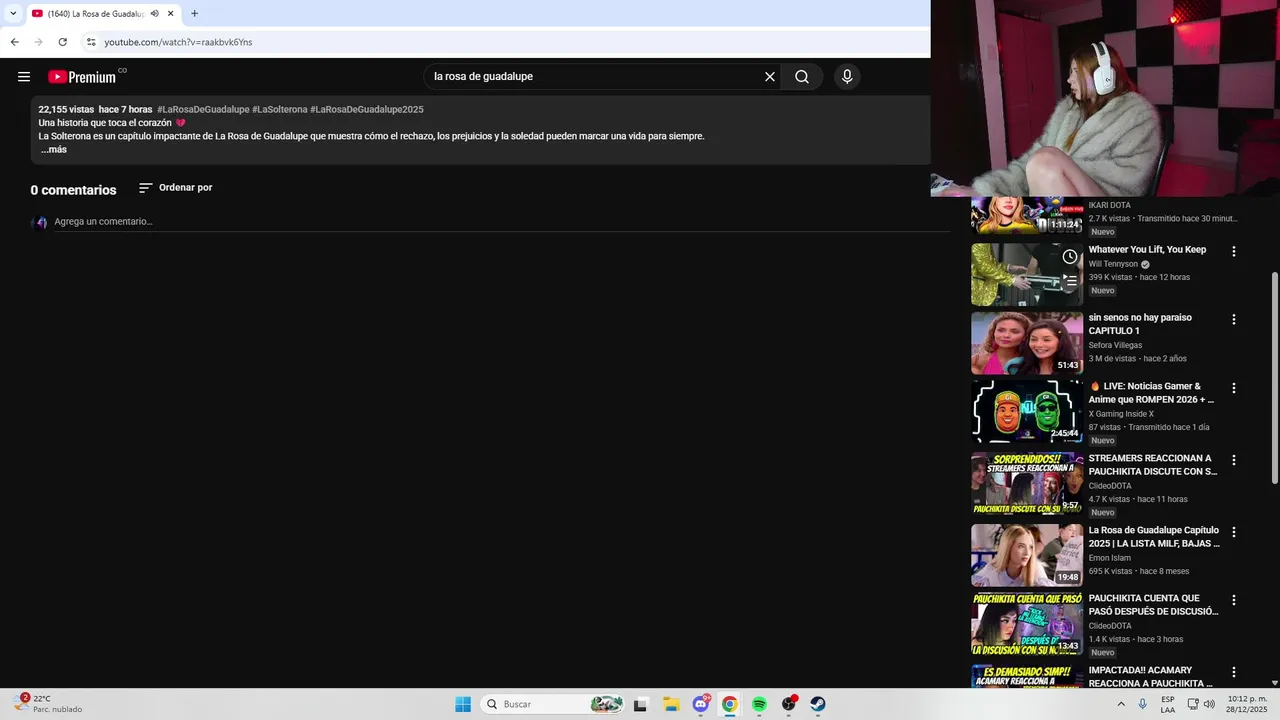Open PAUCHIKITA CUENTA QUE PASÓ thumbnail
1280x720 pixels.
click(1027, 623)
